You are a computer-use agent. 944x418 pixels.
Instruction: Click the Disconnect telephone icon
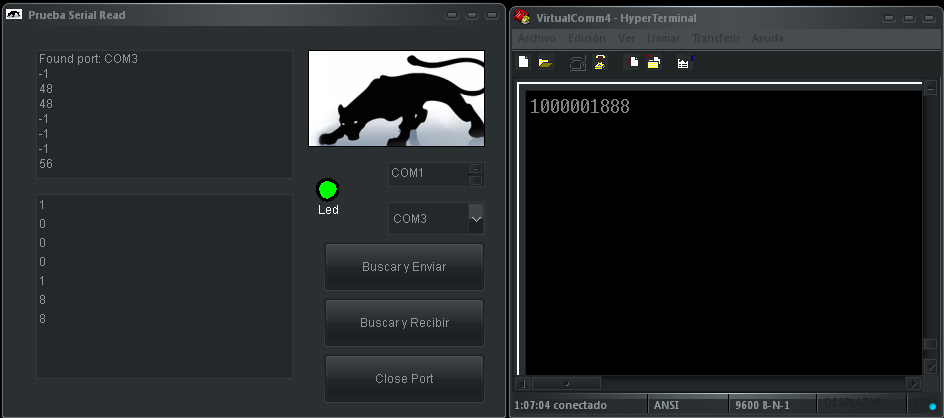[x=600, y=62]
